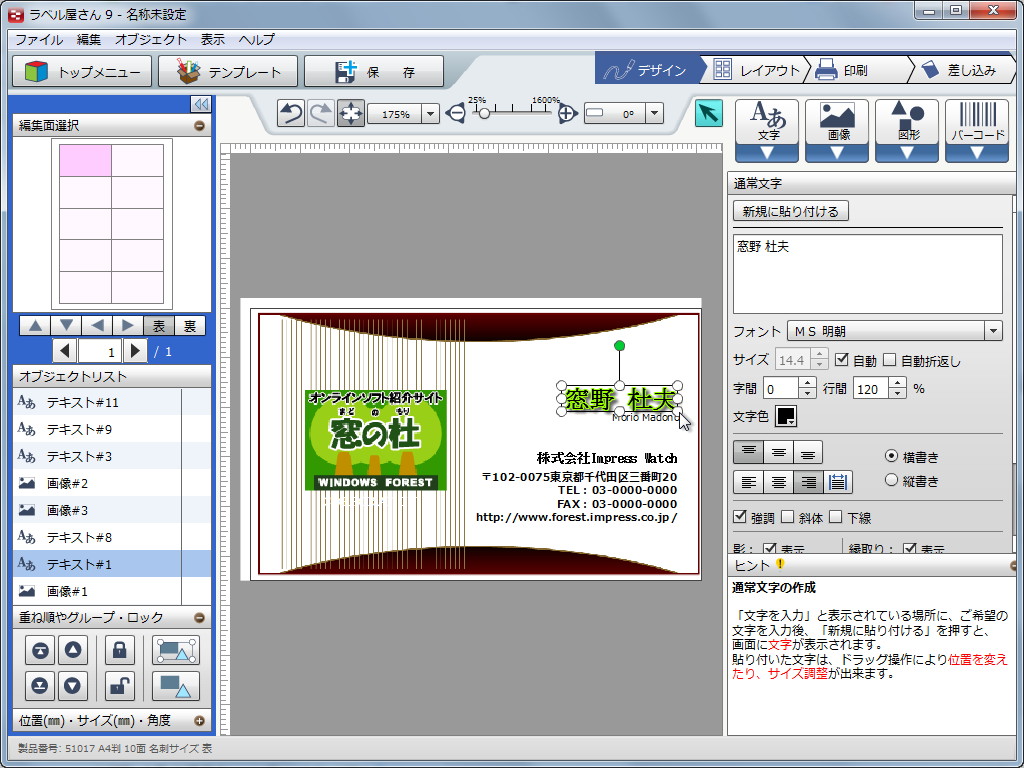Screen dimensions: 1024x768
Task: Click 新規に貼り付ける button
Action: pos(791,211)
